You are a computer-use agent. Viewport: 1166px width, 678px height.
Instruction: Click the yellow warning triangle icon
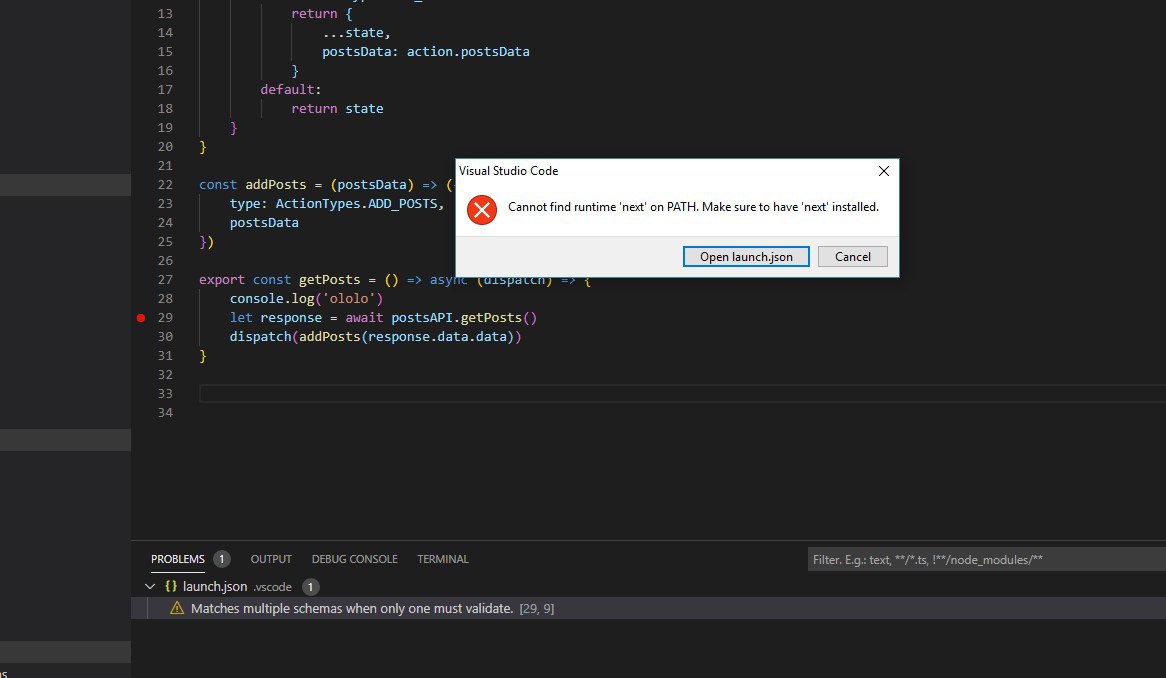(177, 608)
